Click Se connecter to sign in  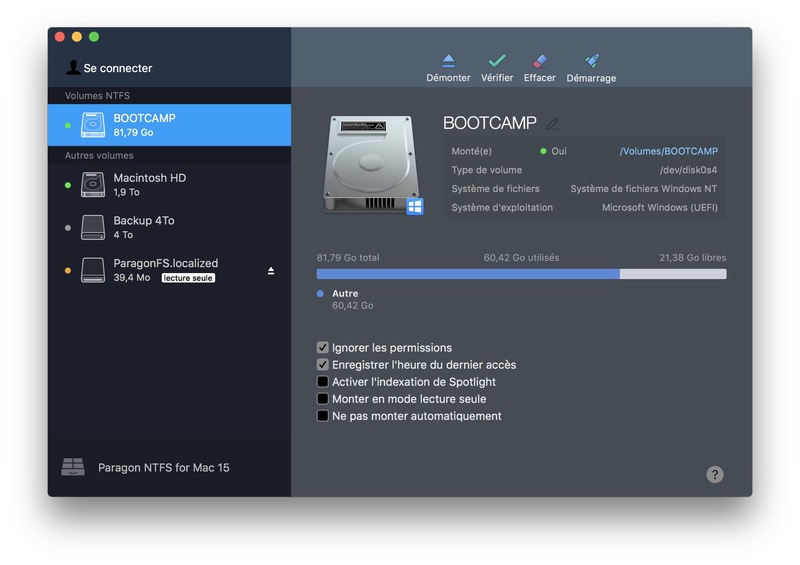tap(118, 68)
